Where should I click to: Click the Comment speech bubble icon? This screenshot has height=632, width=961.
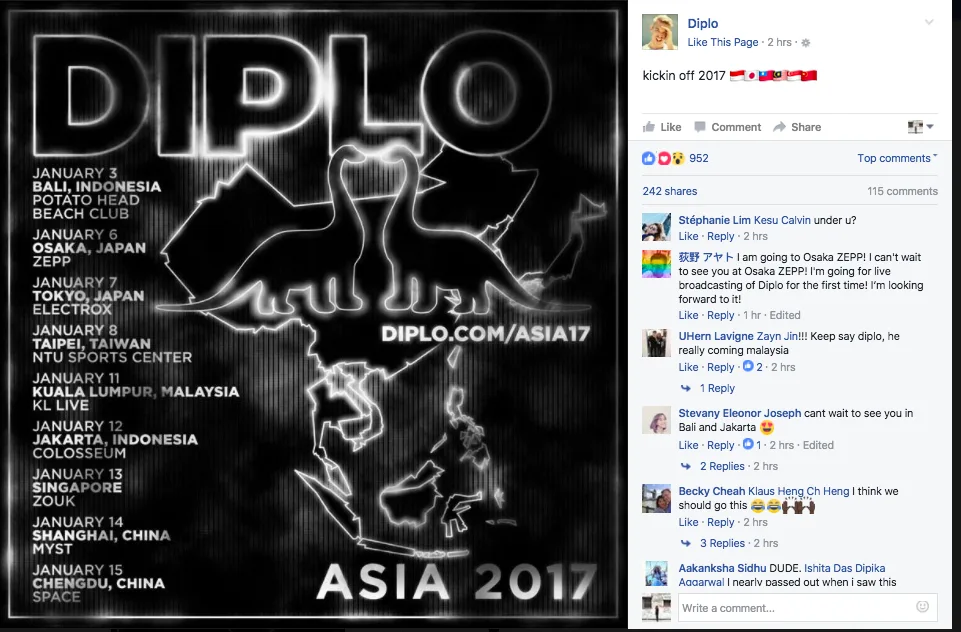(699, 127)
